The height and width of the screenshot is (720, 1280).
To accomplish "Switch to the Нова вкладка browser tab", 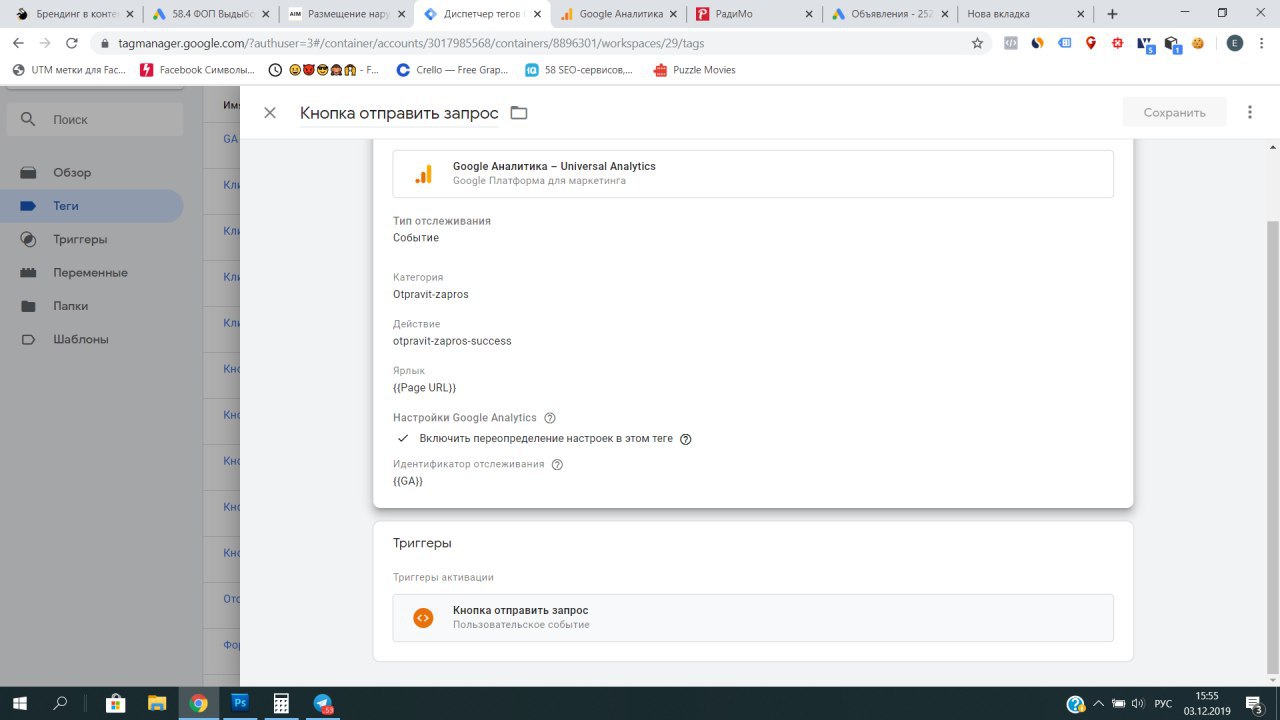I will click(1026, 14).
